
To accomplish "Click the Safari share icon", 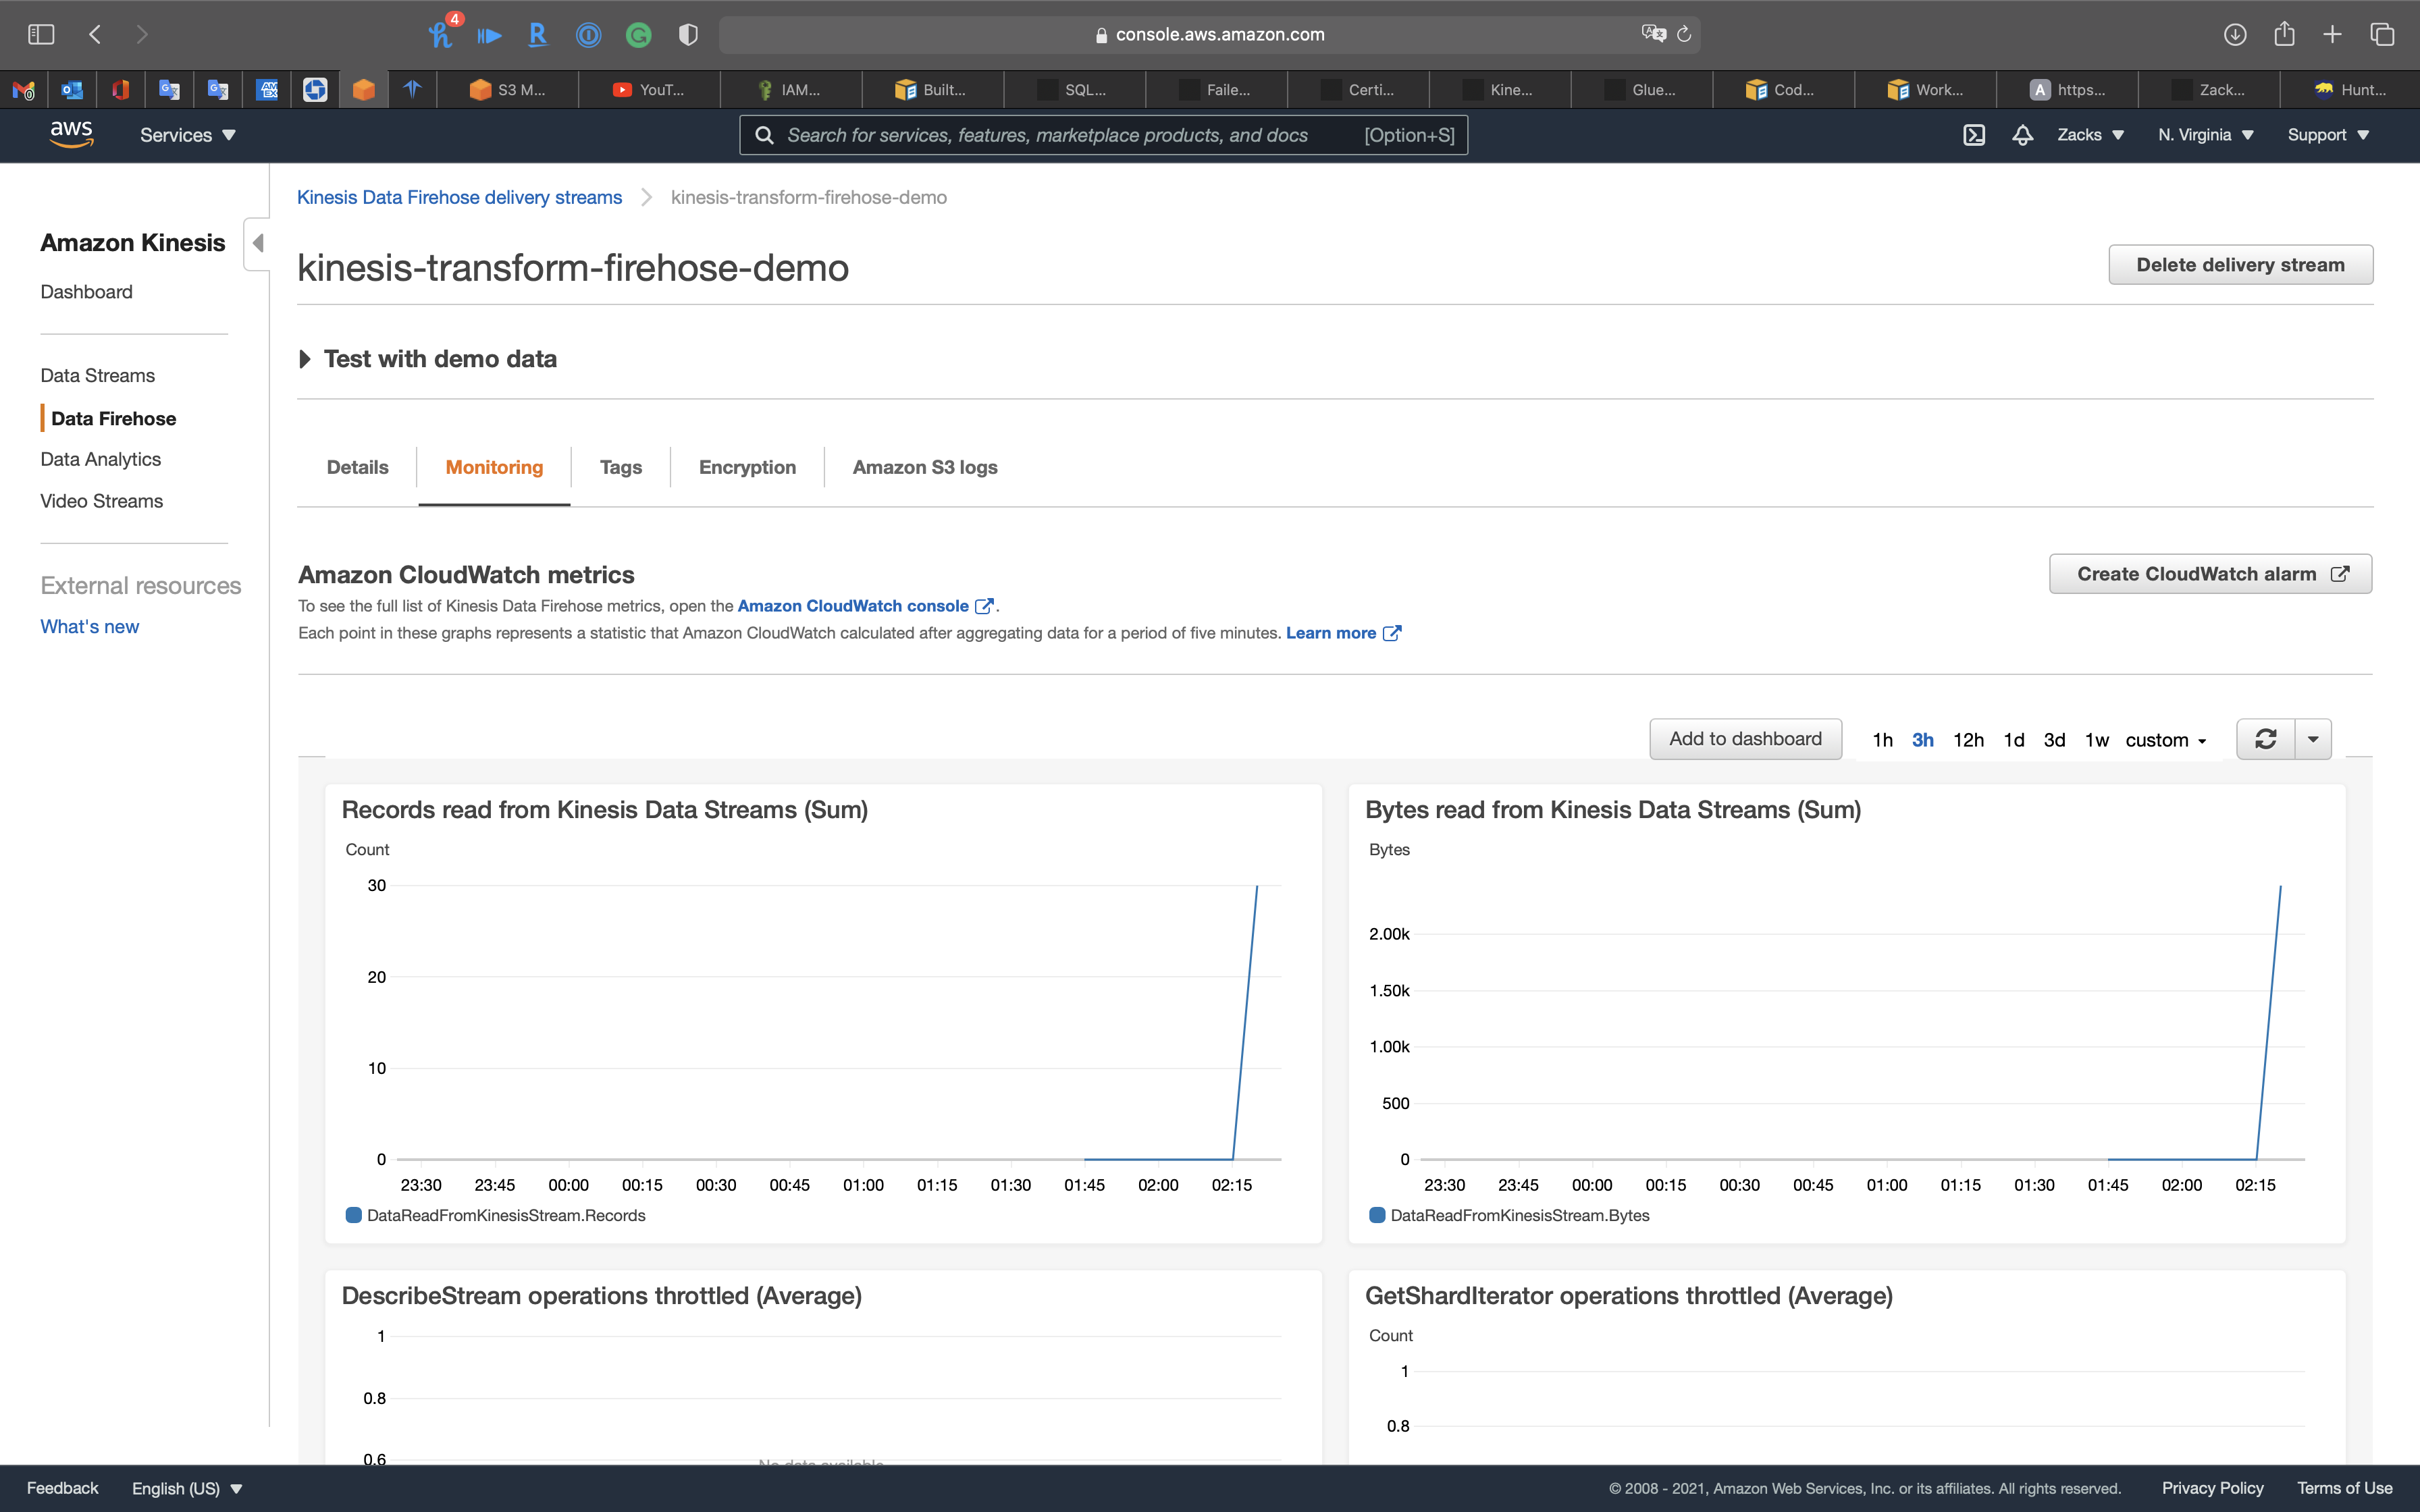I will (x=2284, y=34).
